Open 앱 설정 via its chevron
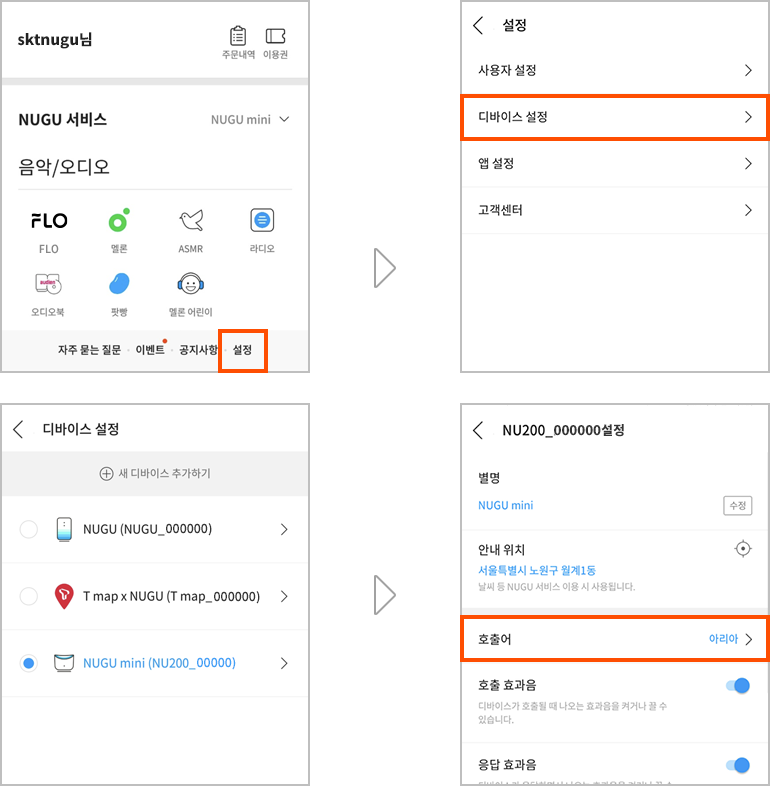This screenshot has width=770, height=786. click(748, 164)
